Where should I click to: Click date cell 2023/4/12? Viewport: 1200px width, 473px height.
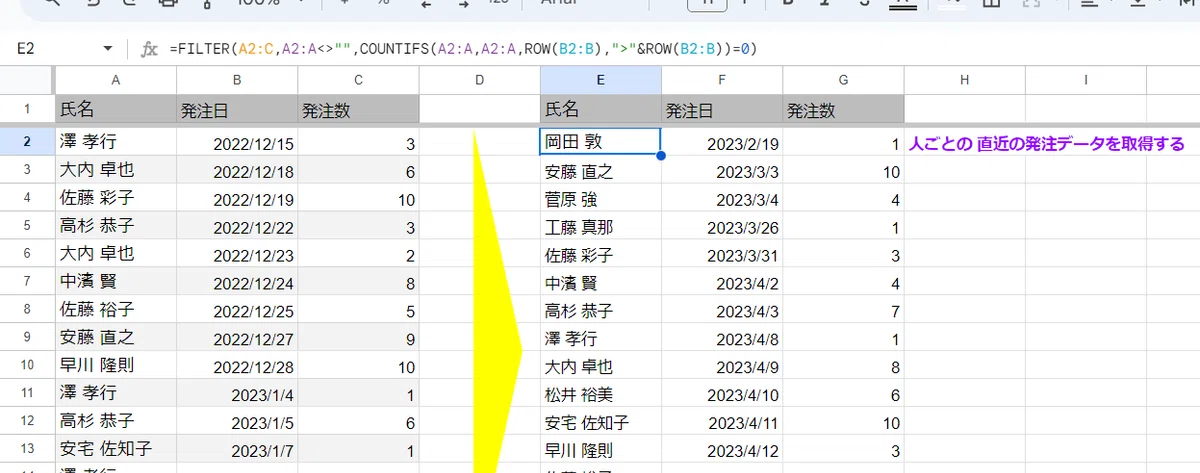point(722,448)
